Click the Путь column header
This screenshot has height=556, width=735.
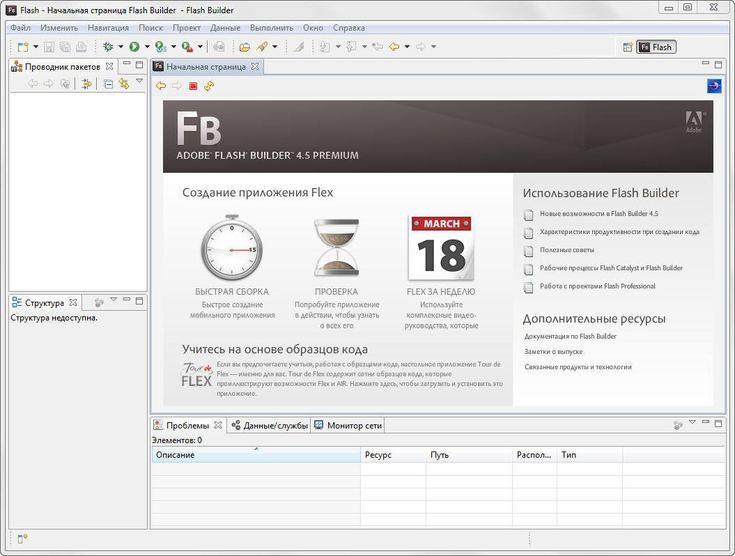click(x=469, y=455)
